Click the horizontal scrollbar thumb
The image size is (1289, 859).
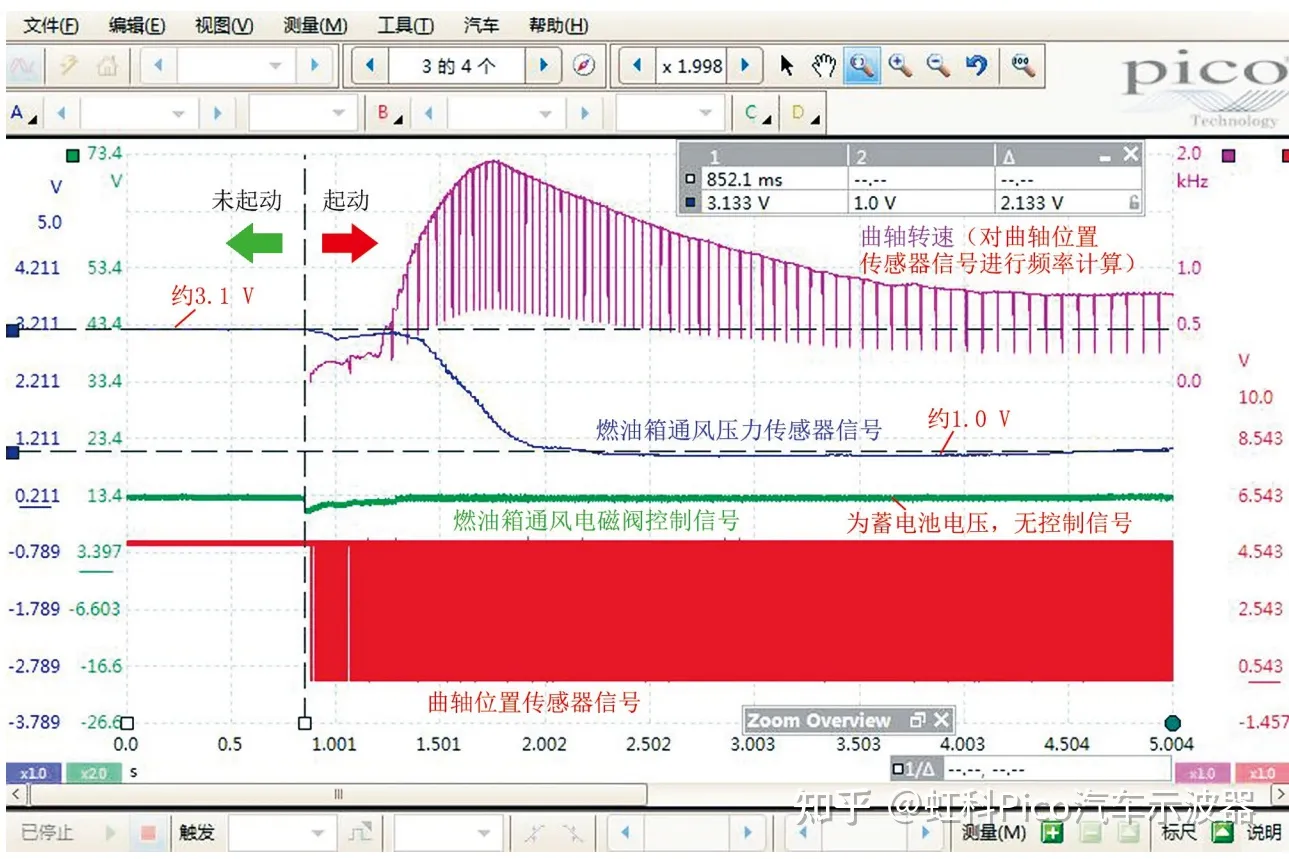click(x=338, y=794)
